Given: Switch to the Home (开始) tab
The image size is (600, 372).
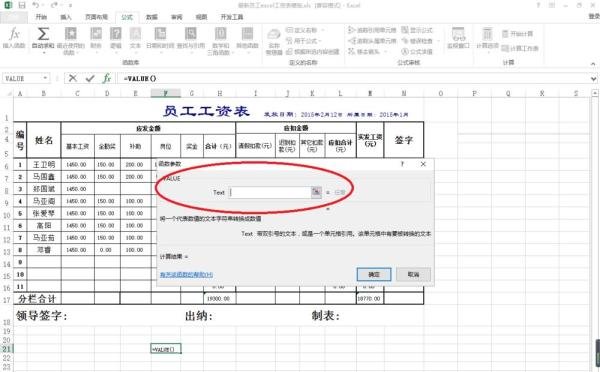Looking at the screenshot, I should (41, 17).
